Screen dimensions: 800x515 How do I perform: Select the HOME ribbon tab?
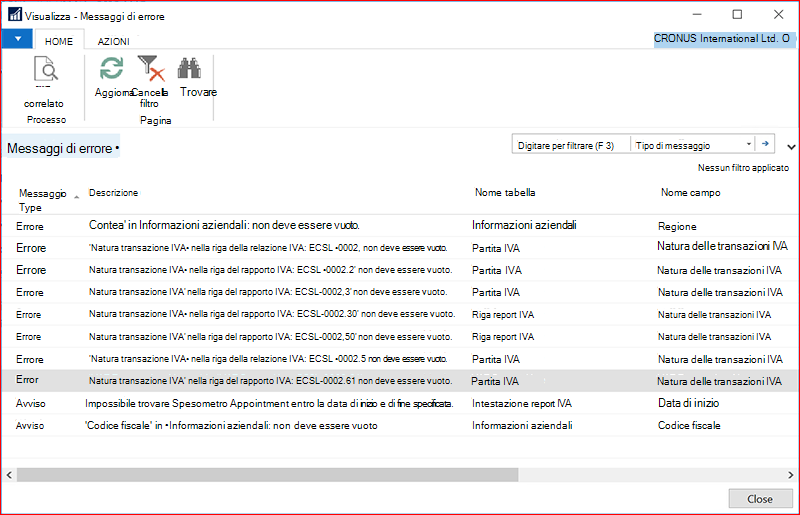coord(59,41)
